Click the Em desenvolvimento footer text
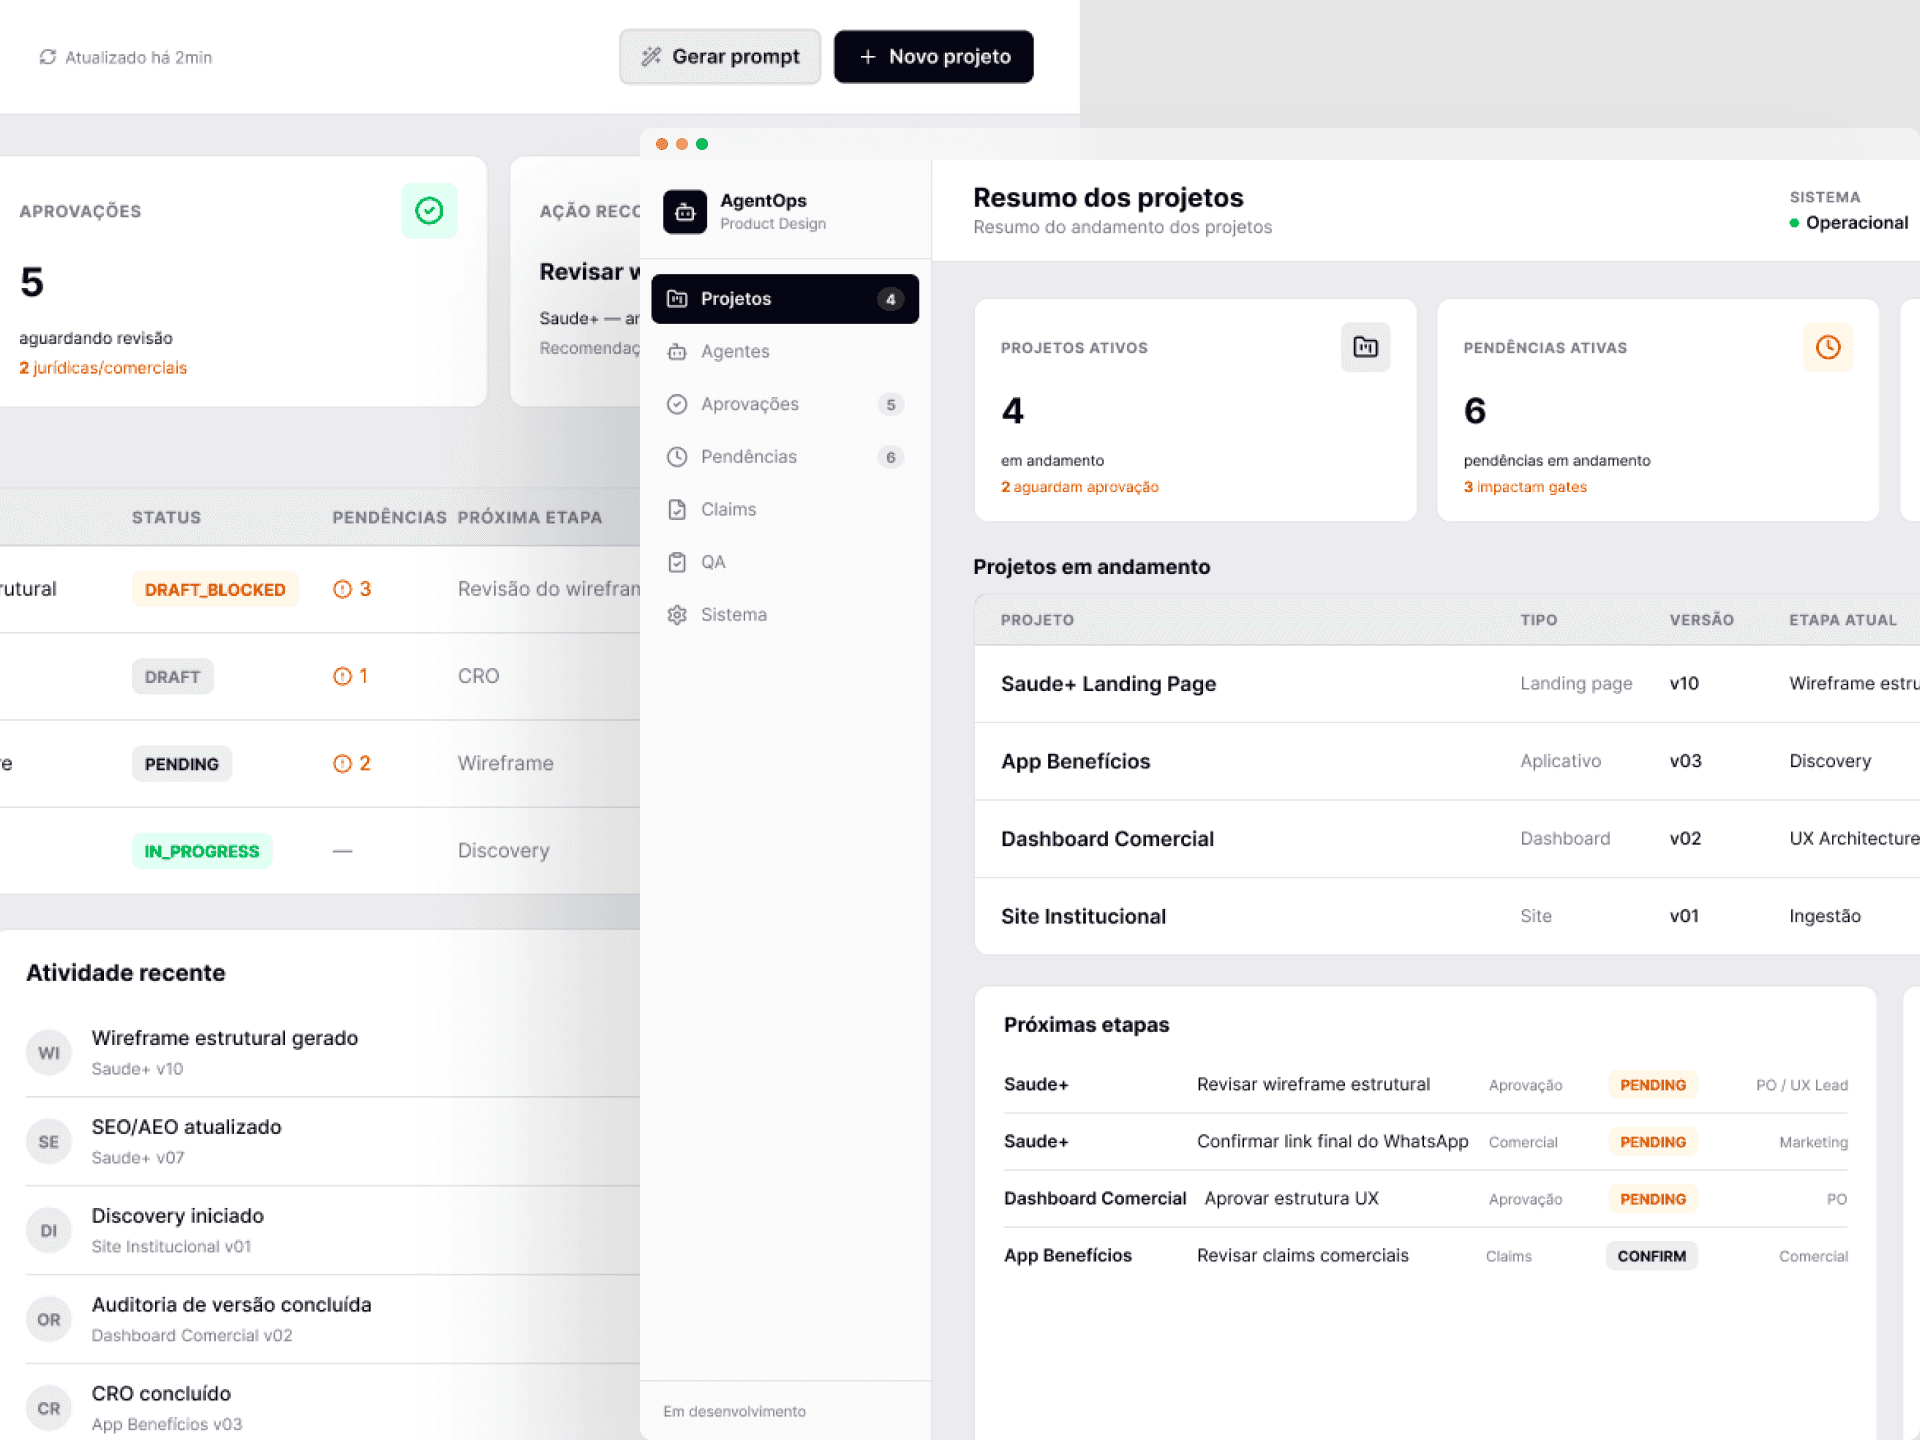 (x=735, y=1411)
